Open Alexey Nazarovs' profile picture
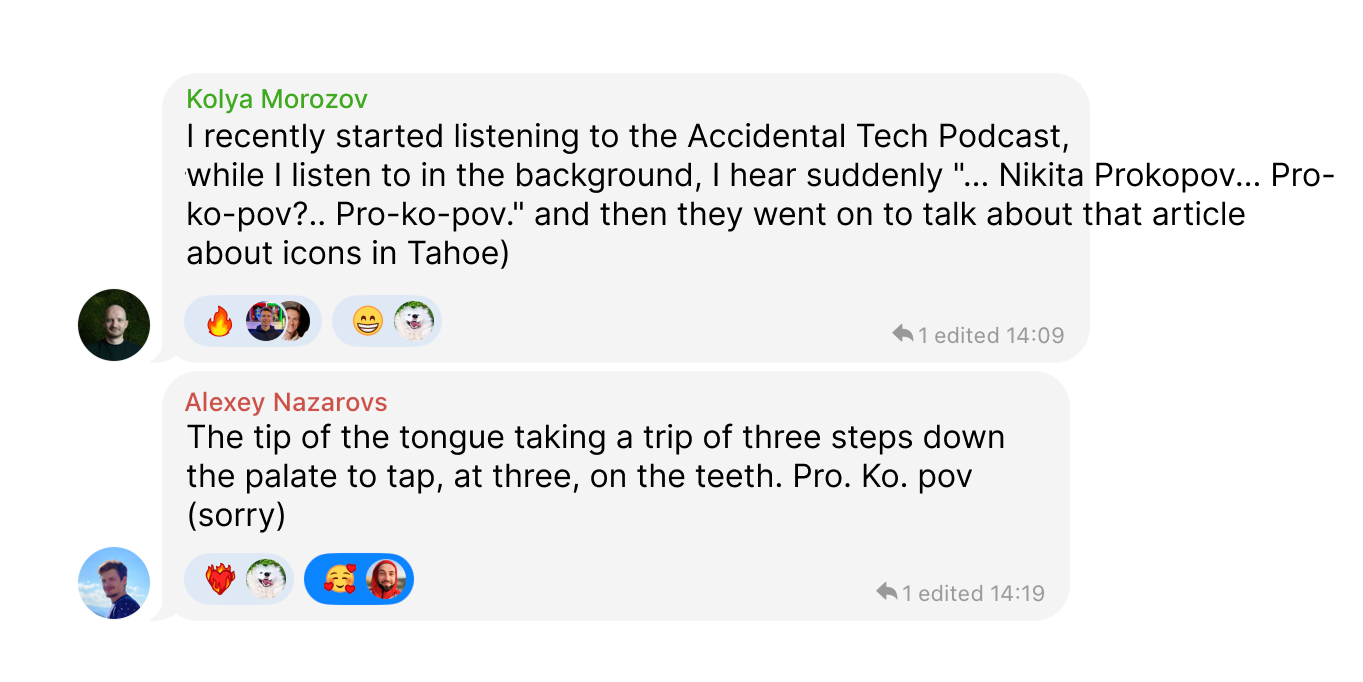This screenshot has width=1363, height=682. tap(114, 583)
